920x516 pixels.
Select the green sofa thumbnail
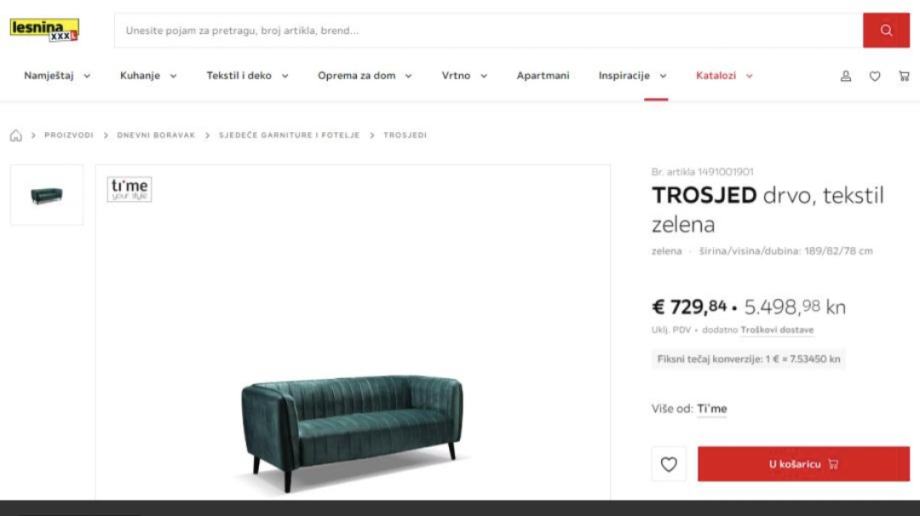point(46,195)
